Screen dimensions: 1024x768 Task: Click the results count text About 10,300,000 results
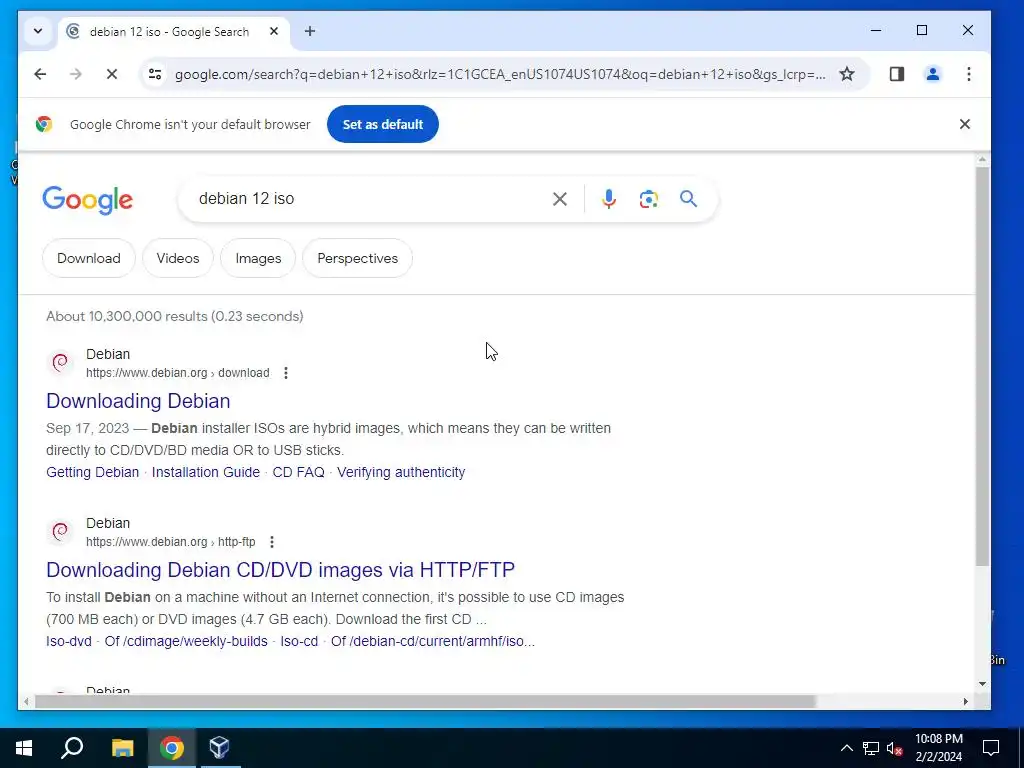pos(174,316)
